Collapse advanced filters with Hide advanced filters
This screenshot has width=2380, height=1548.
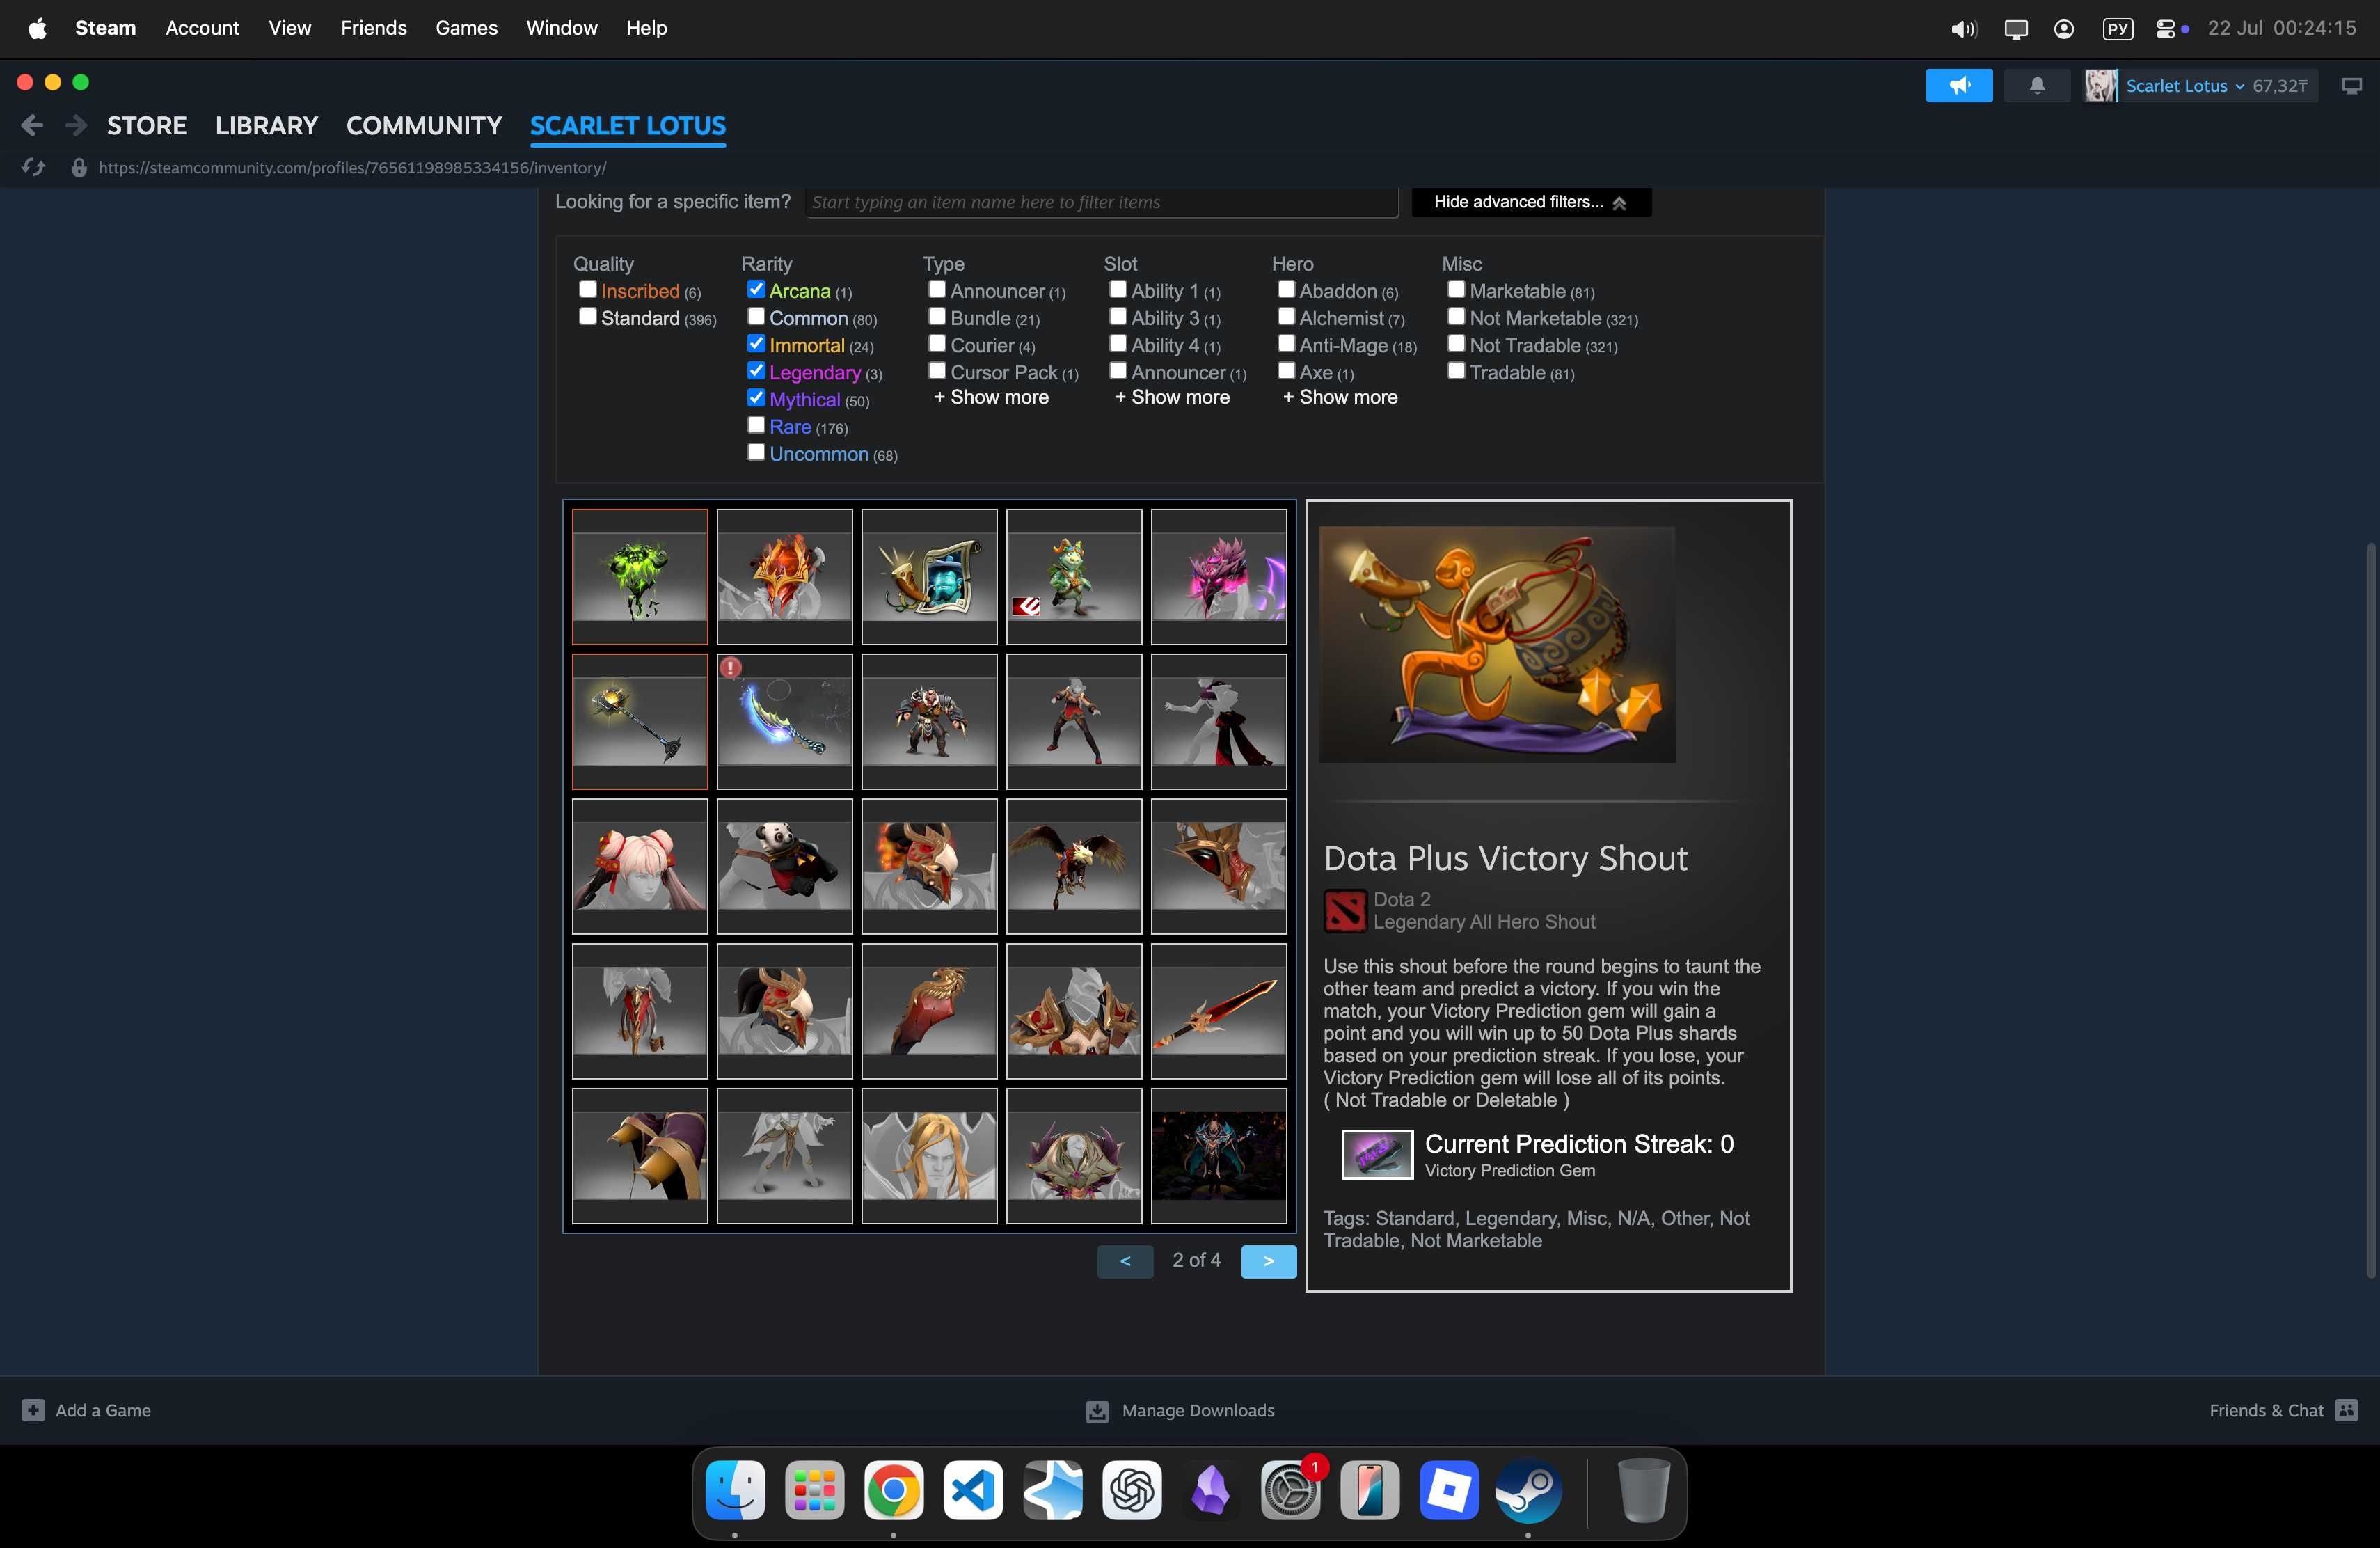pyautogui.click(x=1531, y=202)
